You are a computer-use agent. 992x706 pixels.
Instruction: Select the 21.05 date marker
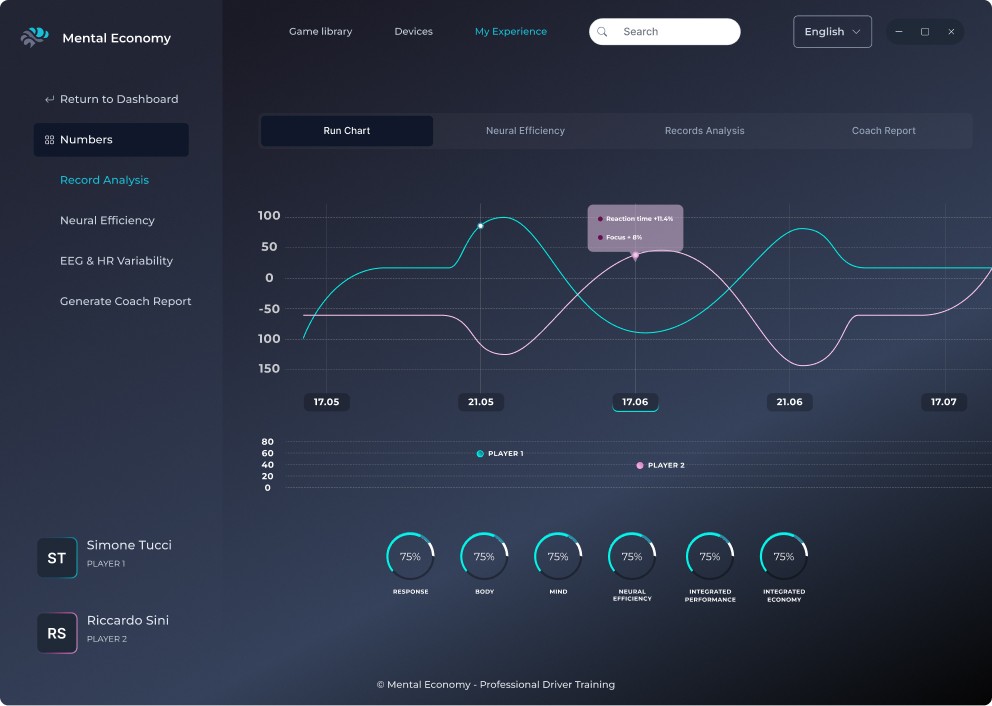[x=481, y=402]
